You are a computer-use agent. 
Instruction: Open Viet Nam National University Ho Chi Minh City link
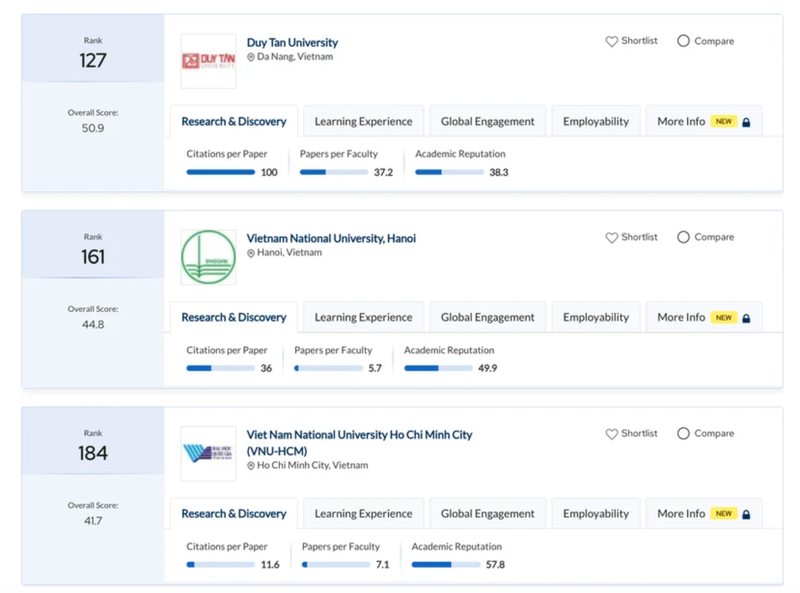tap(359, 442)
